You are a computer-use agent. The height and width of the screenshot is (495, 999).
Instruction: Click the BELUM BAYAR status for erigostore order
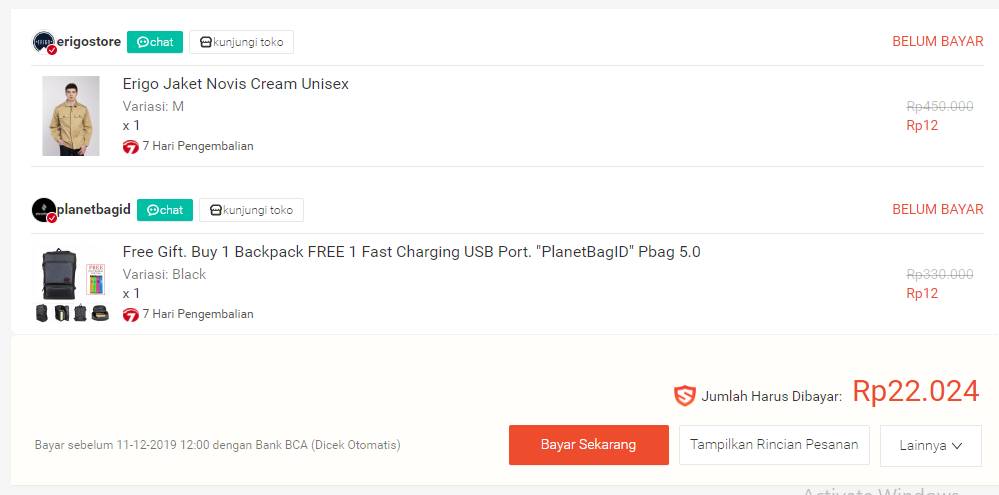(x=937, y=42)
